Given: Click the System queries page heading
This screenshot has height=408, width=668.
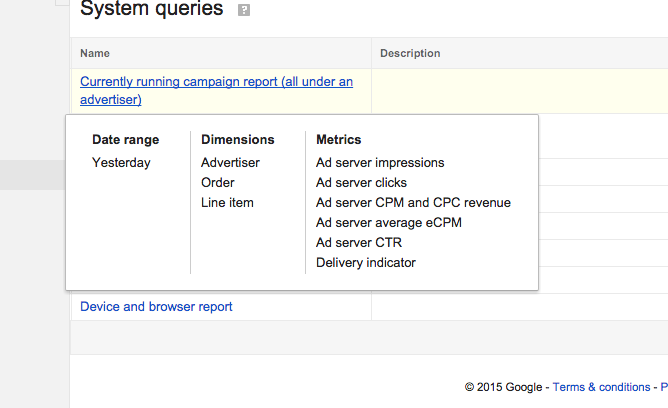Looking at the screenshot, I should pyautogui.click(x=152, y=11).
